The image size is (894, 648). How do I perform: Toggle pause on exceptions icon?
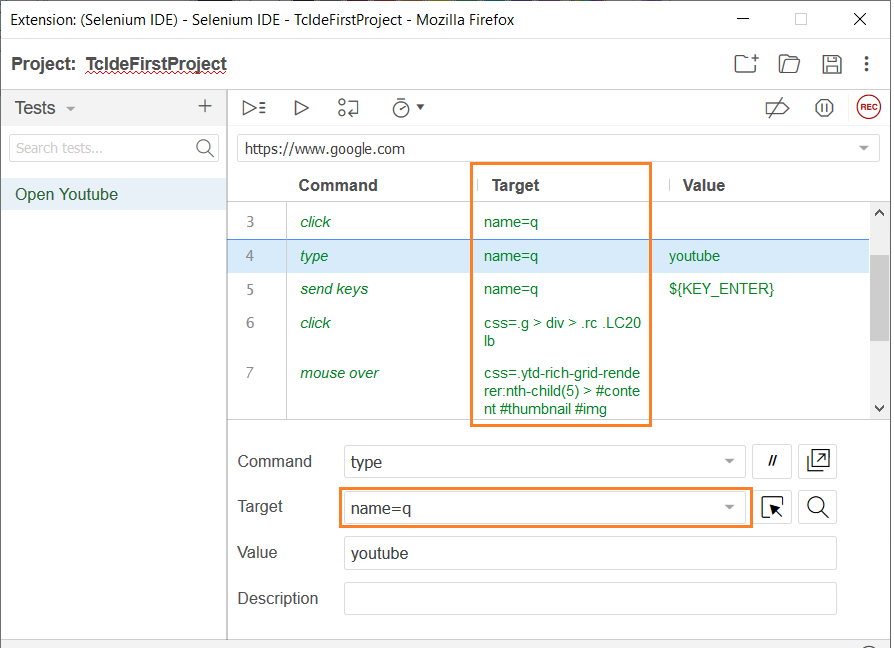coord(824,108)
